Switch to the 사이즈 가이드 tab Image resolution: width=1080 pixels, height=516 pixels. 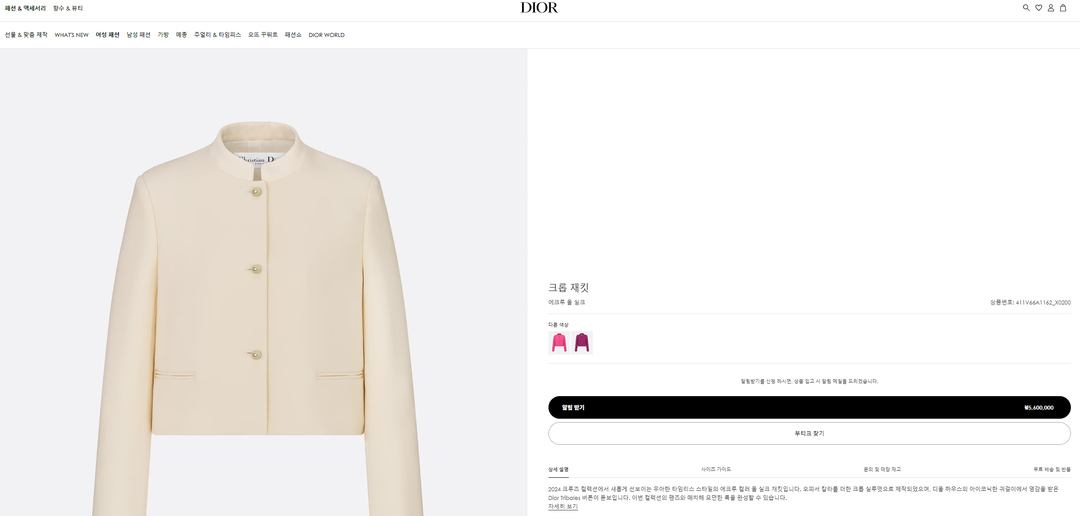[x=716, y=469]
